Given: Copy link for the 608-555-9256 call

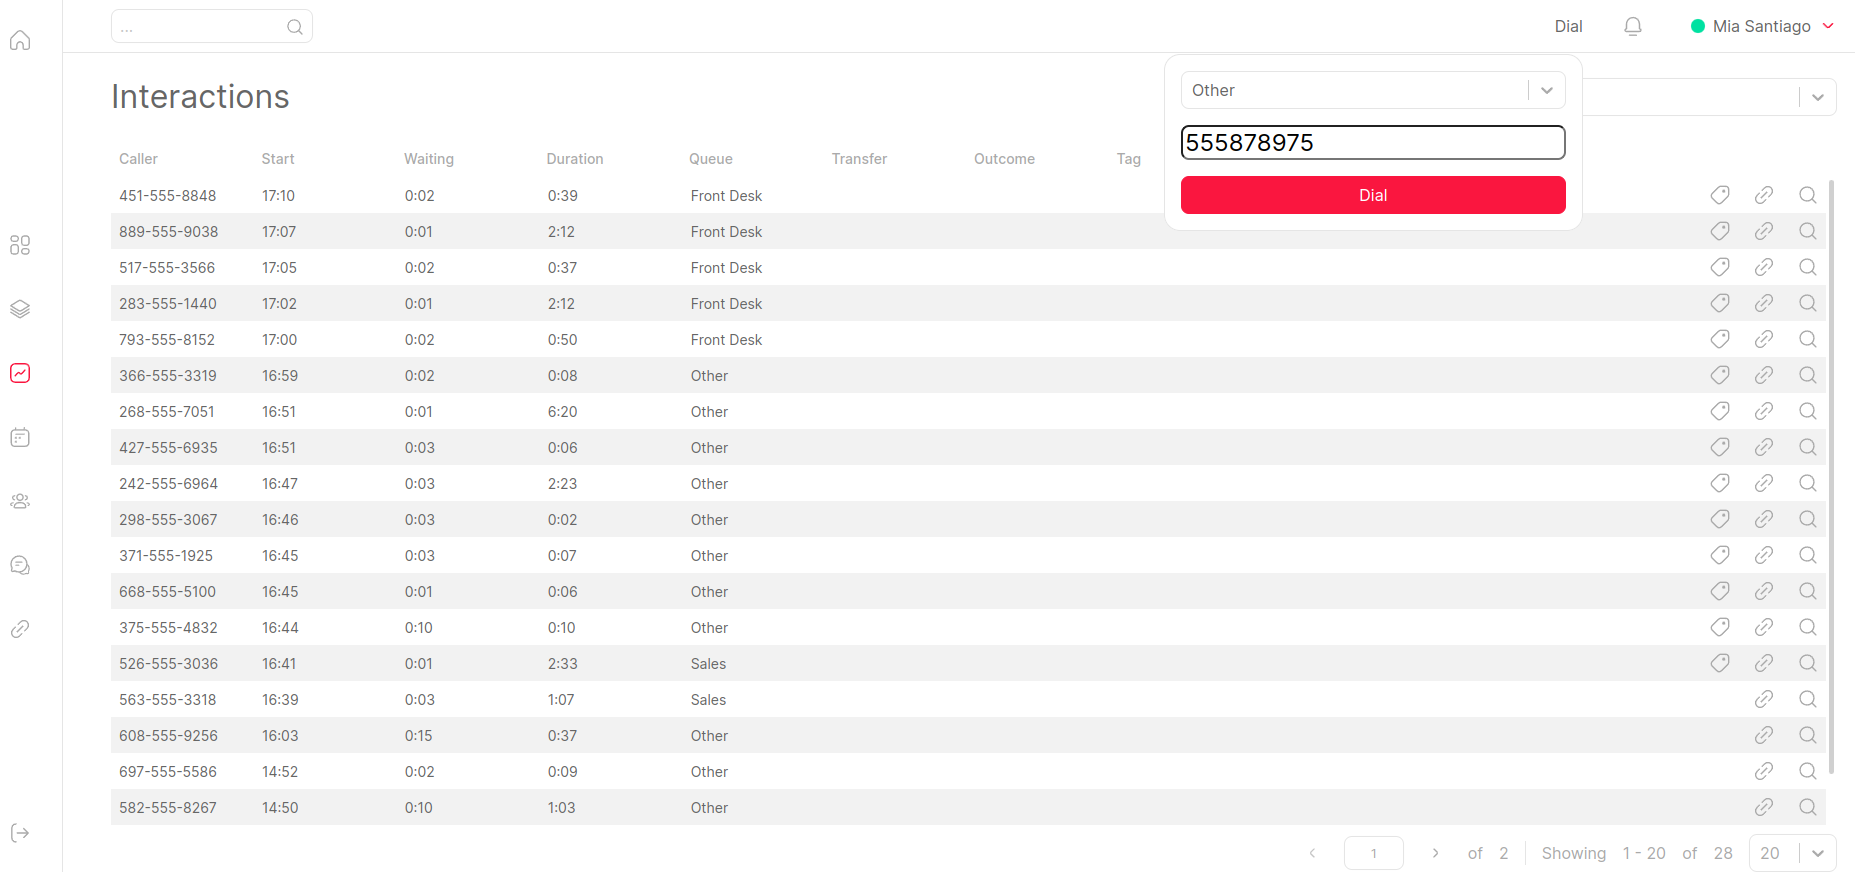Looking at the screenshot, I should (x=1764, y=735).
